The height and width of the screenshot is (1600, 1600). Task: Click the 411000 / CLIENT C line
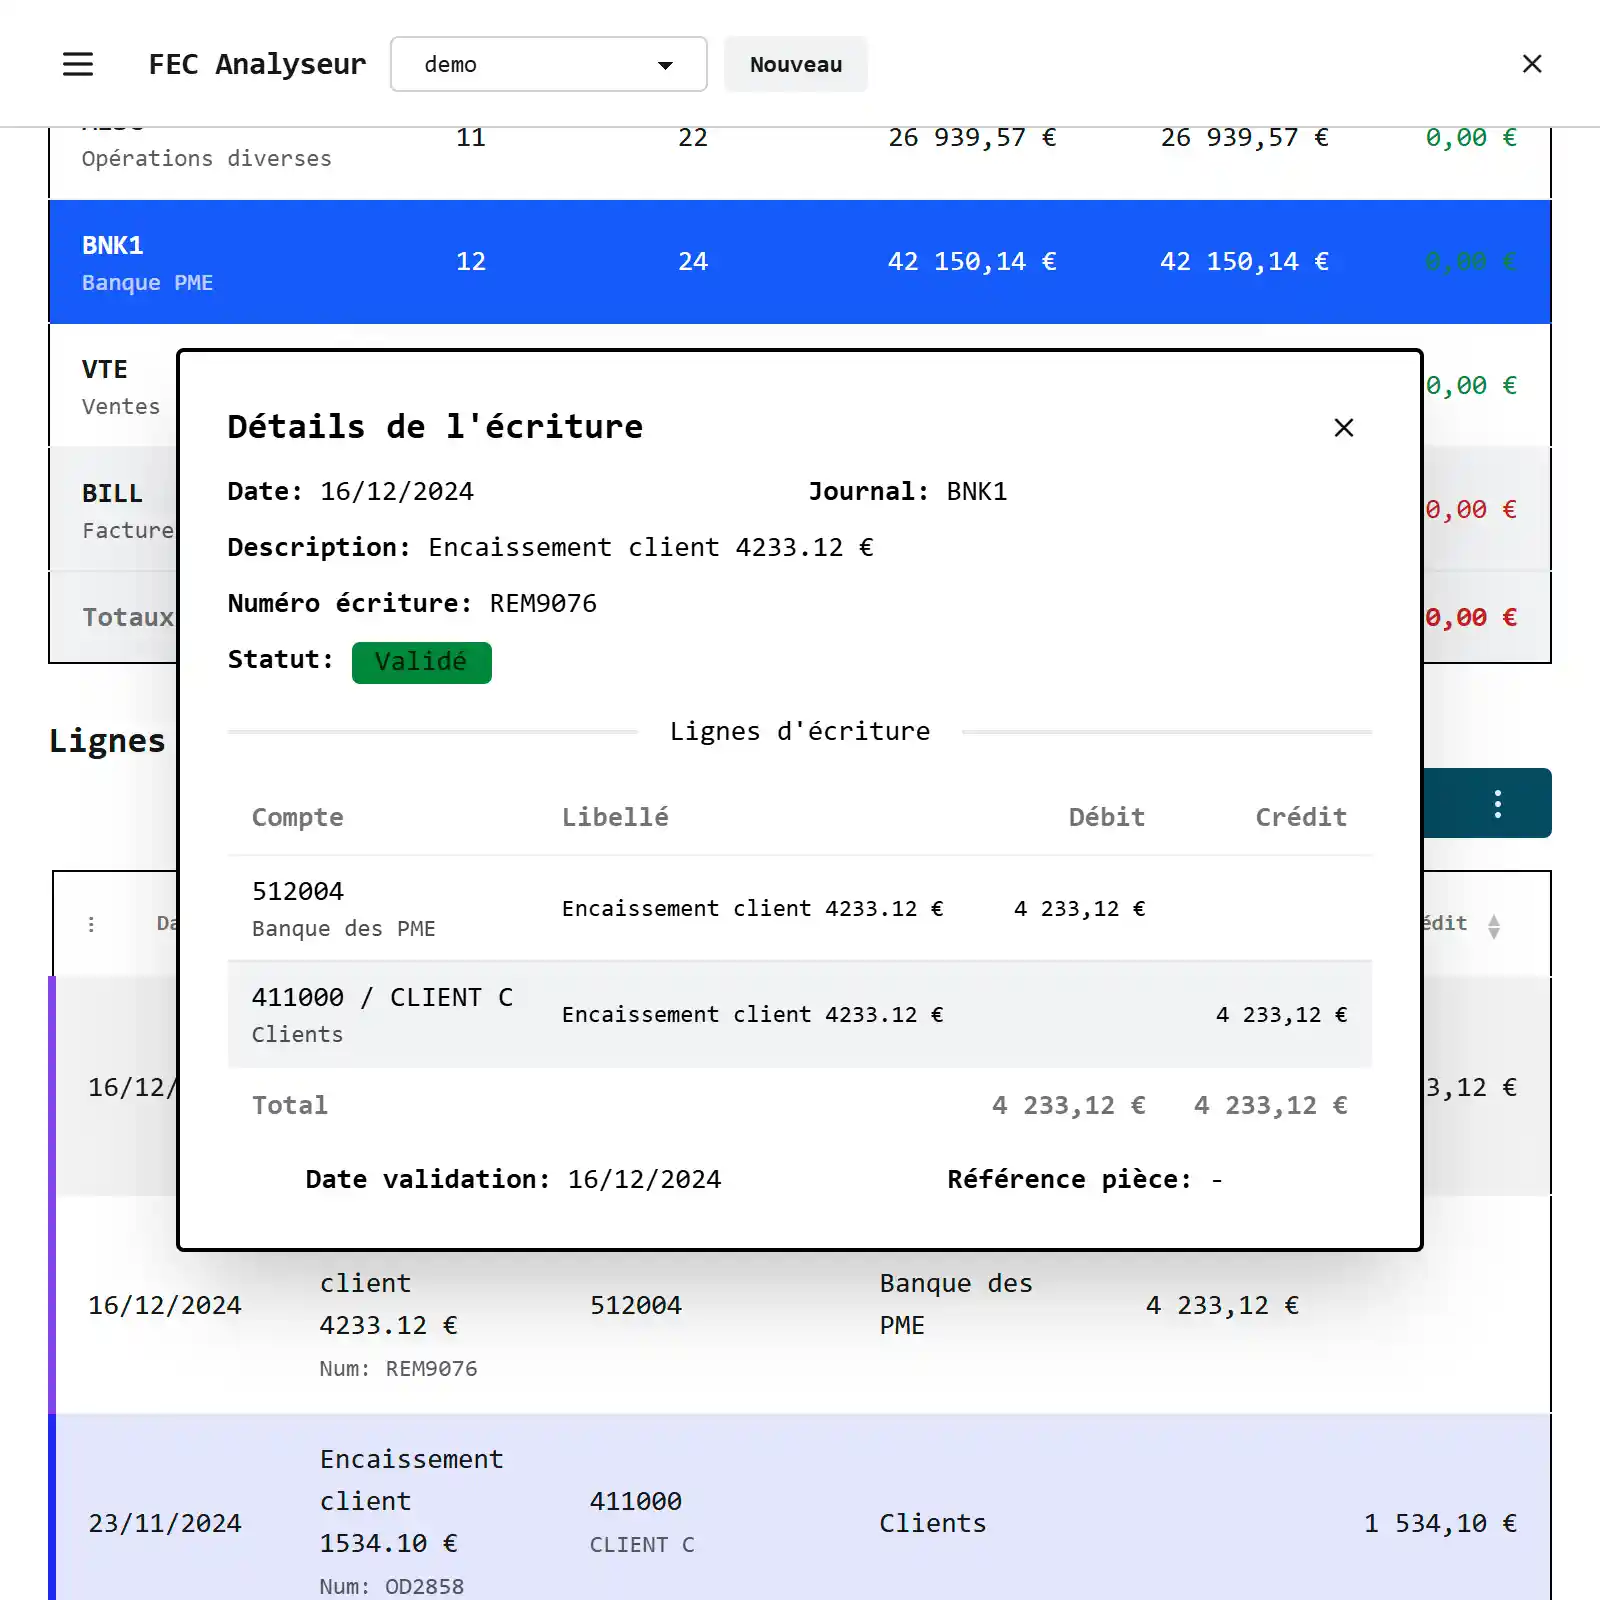point(798,1014)
